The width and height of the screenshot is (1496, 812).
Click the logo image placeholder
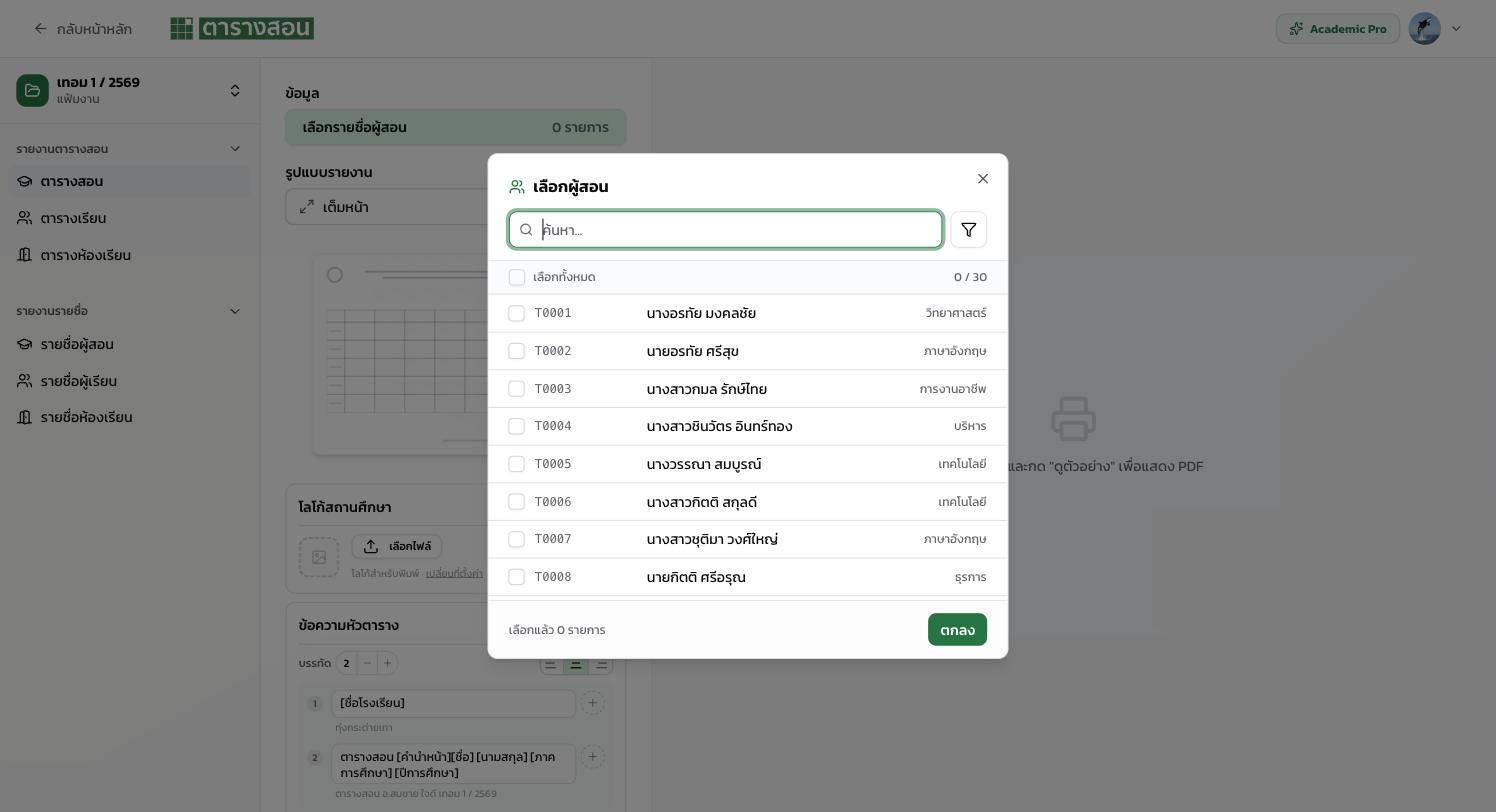tap(319, 557)
